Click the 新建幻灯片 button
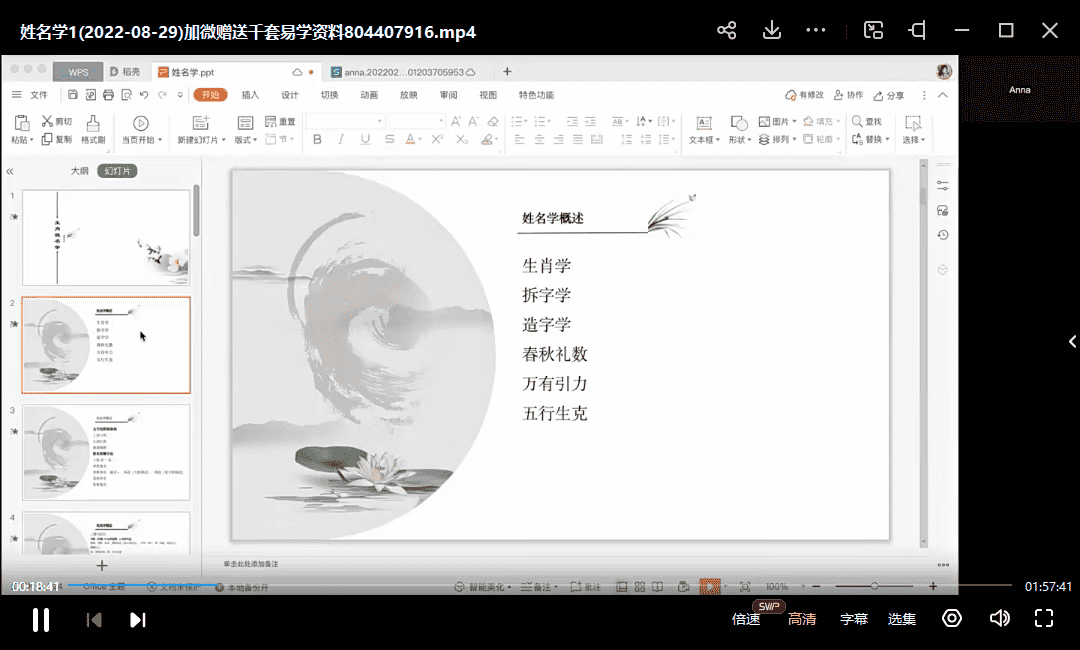The height and width of the screenshot is (650, 1080). coord(201,128)
